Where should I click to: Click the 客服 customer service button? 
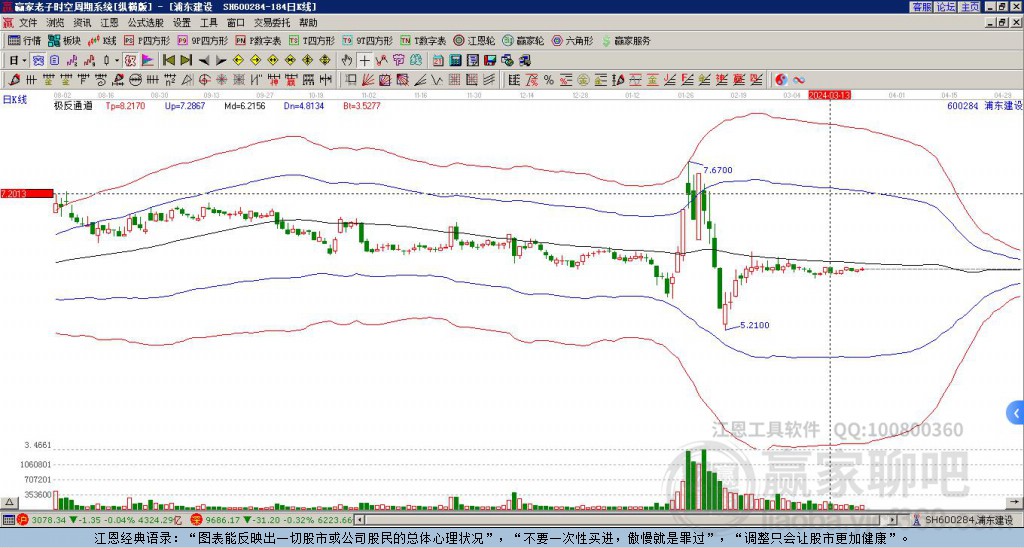tap(921, 7)
